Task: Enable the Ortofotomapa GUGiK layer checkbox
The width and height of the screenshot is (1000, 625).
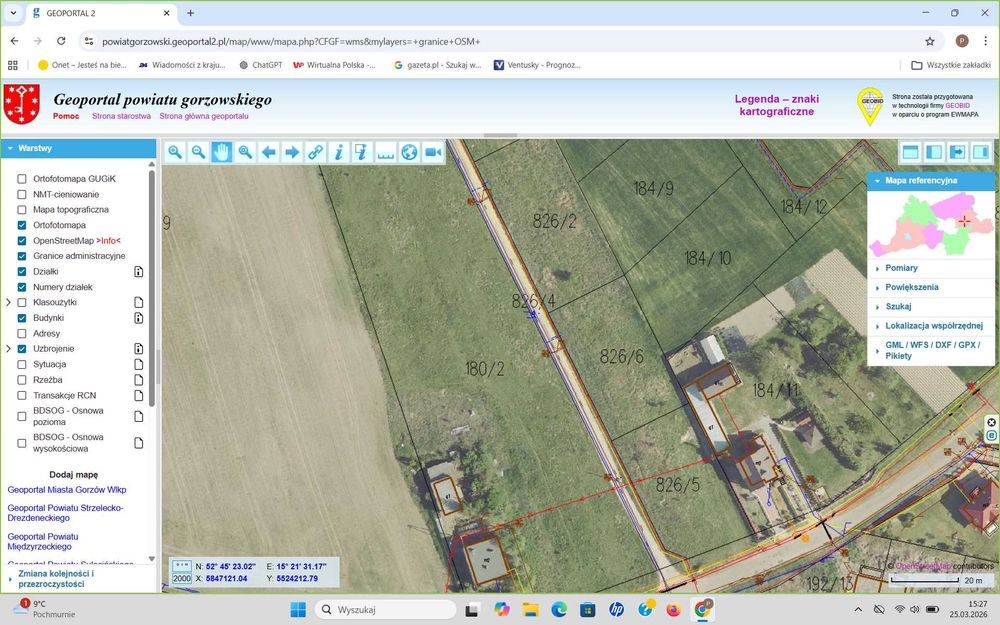Action: pyautogui.click(x=22, y=179)
